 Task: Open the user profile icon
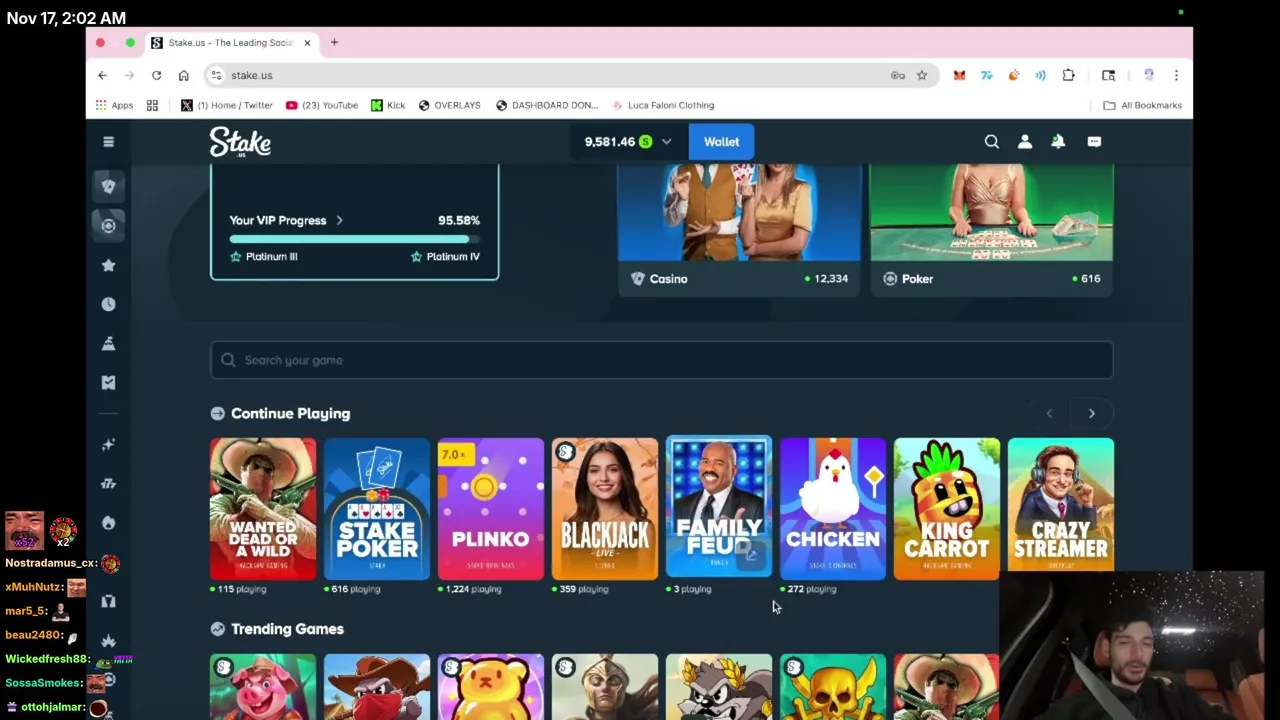(1025, 142)
